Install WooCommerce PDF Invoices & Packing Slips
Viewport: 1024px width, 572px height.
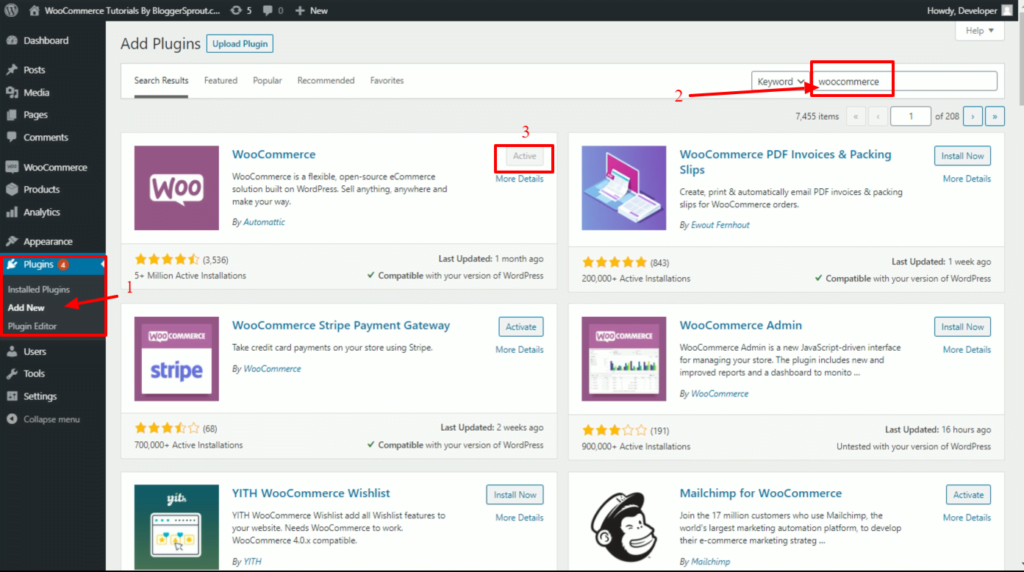962,156
